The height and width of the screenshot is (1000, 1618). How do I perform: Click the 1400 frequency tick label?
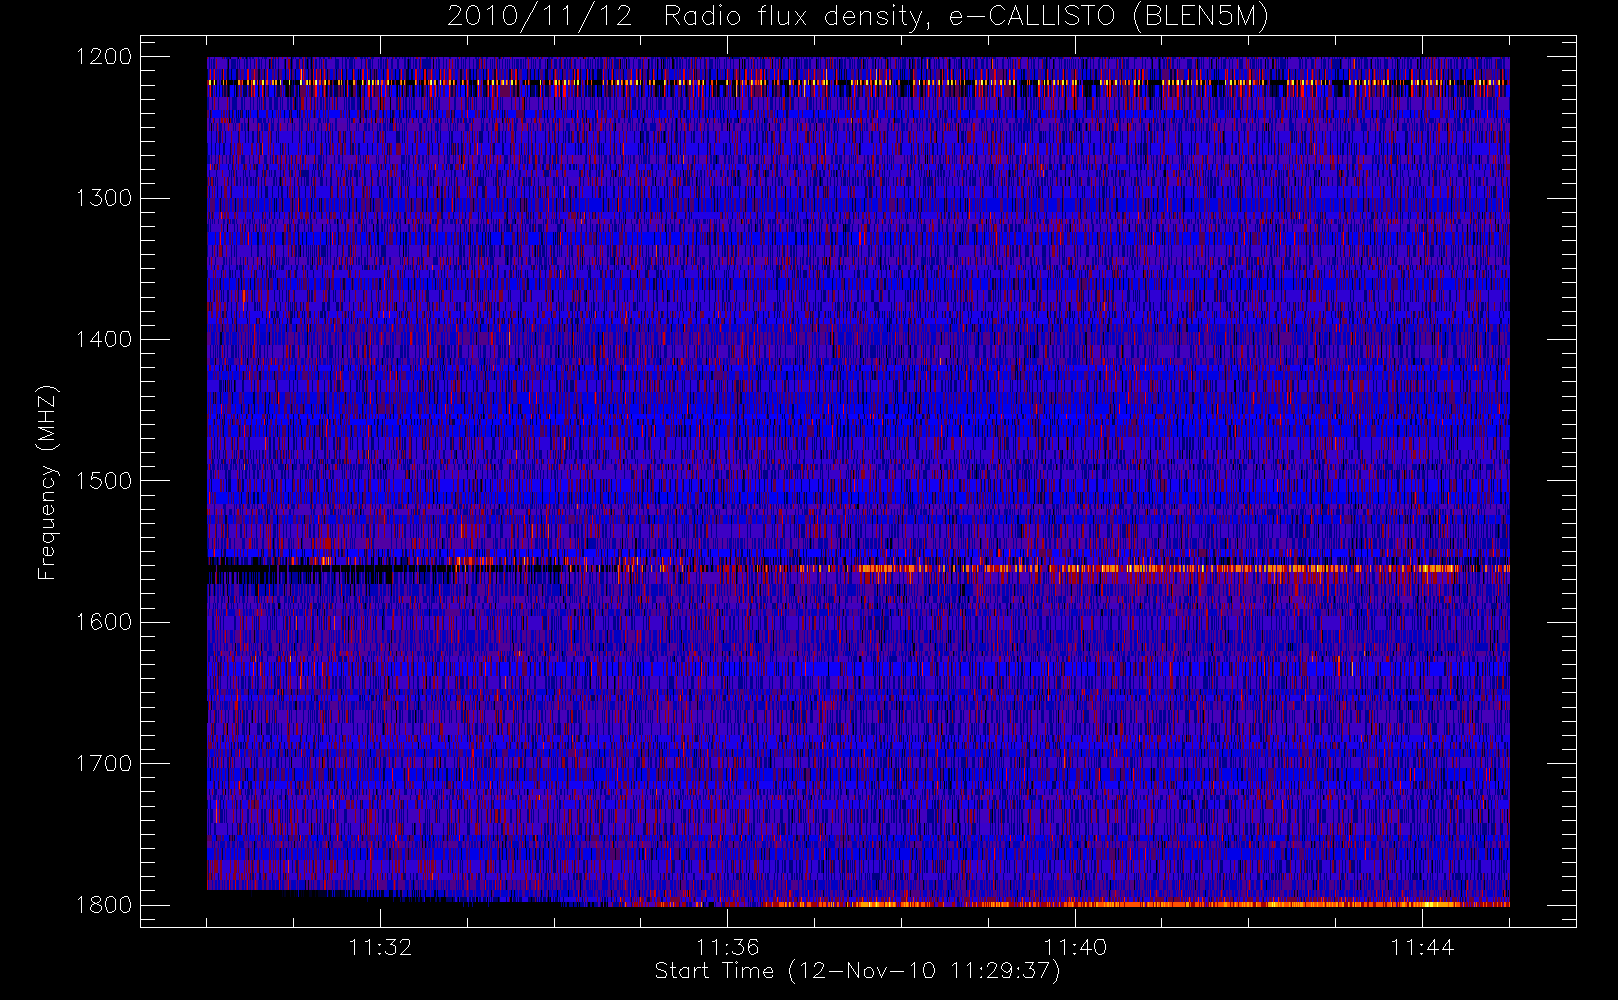(104, 340)
